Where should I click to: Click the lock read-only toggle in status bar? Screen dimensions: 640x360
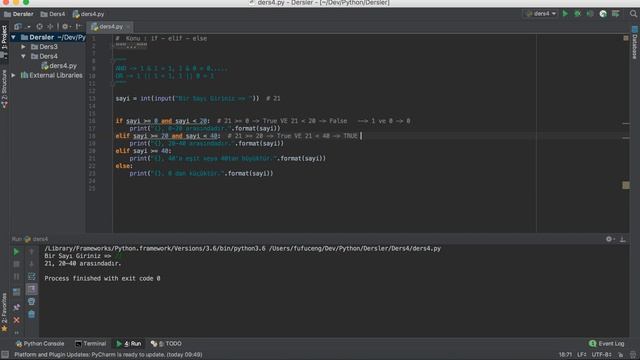(x=621, y=355)
